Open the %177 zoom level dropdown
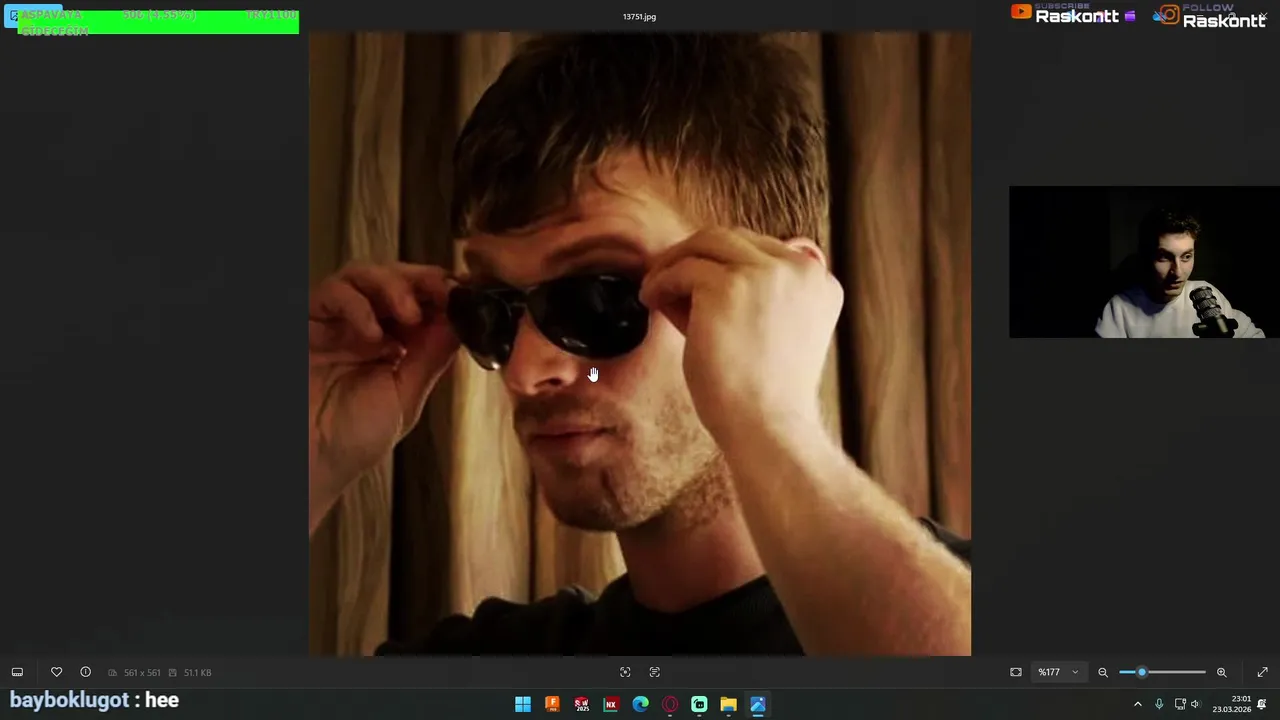1280x720 pixels. click(x=1059, y=672)
